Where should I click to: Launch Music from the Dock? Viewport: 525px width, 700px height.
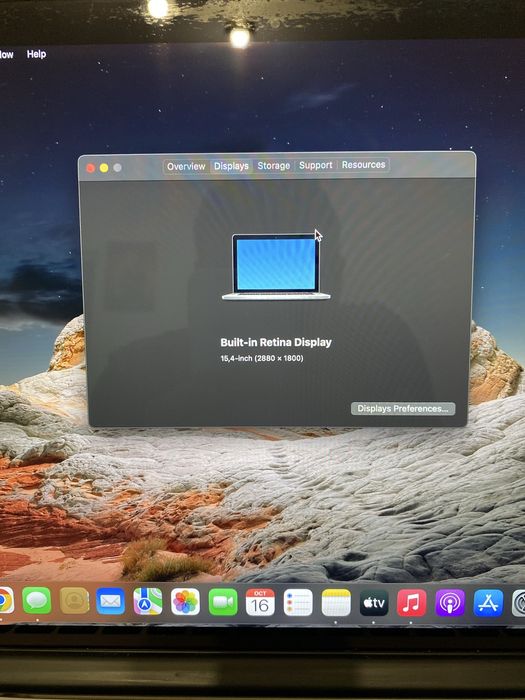coord(412,603)
